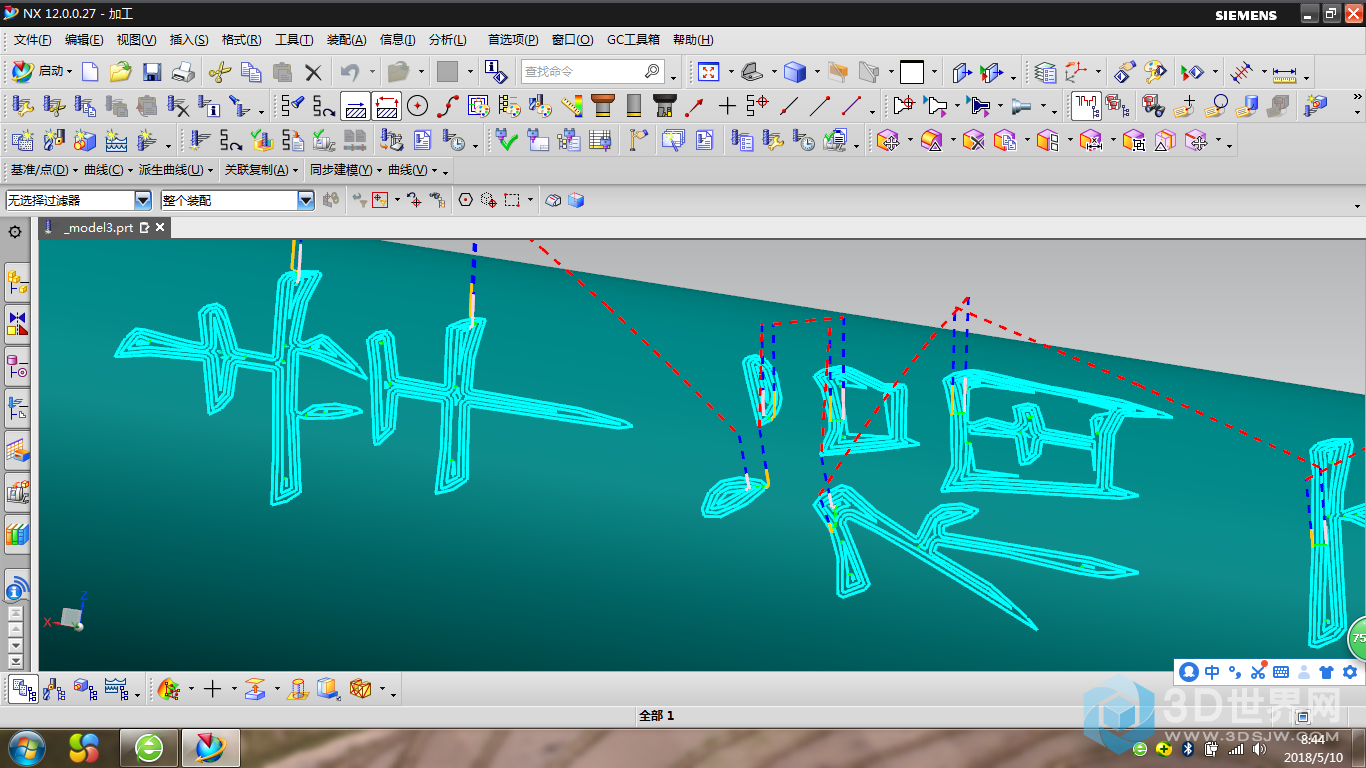Image resolution: width=1366 pixels, height=768 pixels.
Task: Click the Copy icon in the toolbar
Action: [x=251, y=72]
